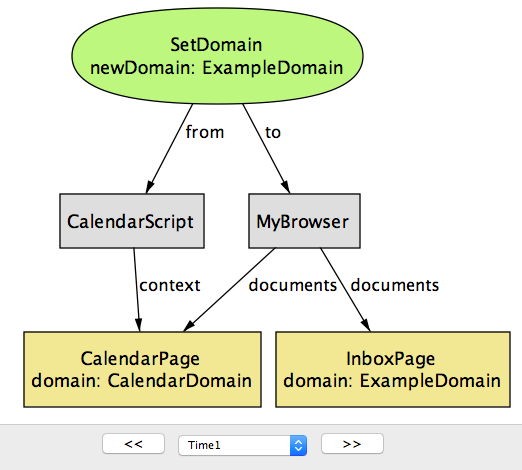Image resolution: width=522 pixels, height=470 pixels.
Task: Click the left 'documents' edge label
Action: [x=293, y=285]
